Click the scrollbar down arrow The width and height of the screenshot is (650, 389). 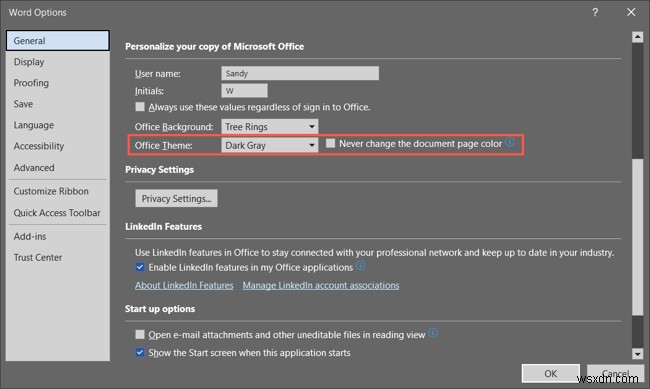coord(638,354)
